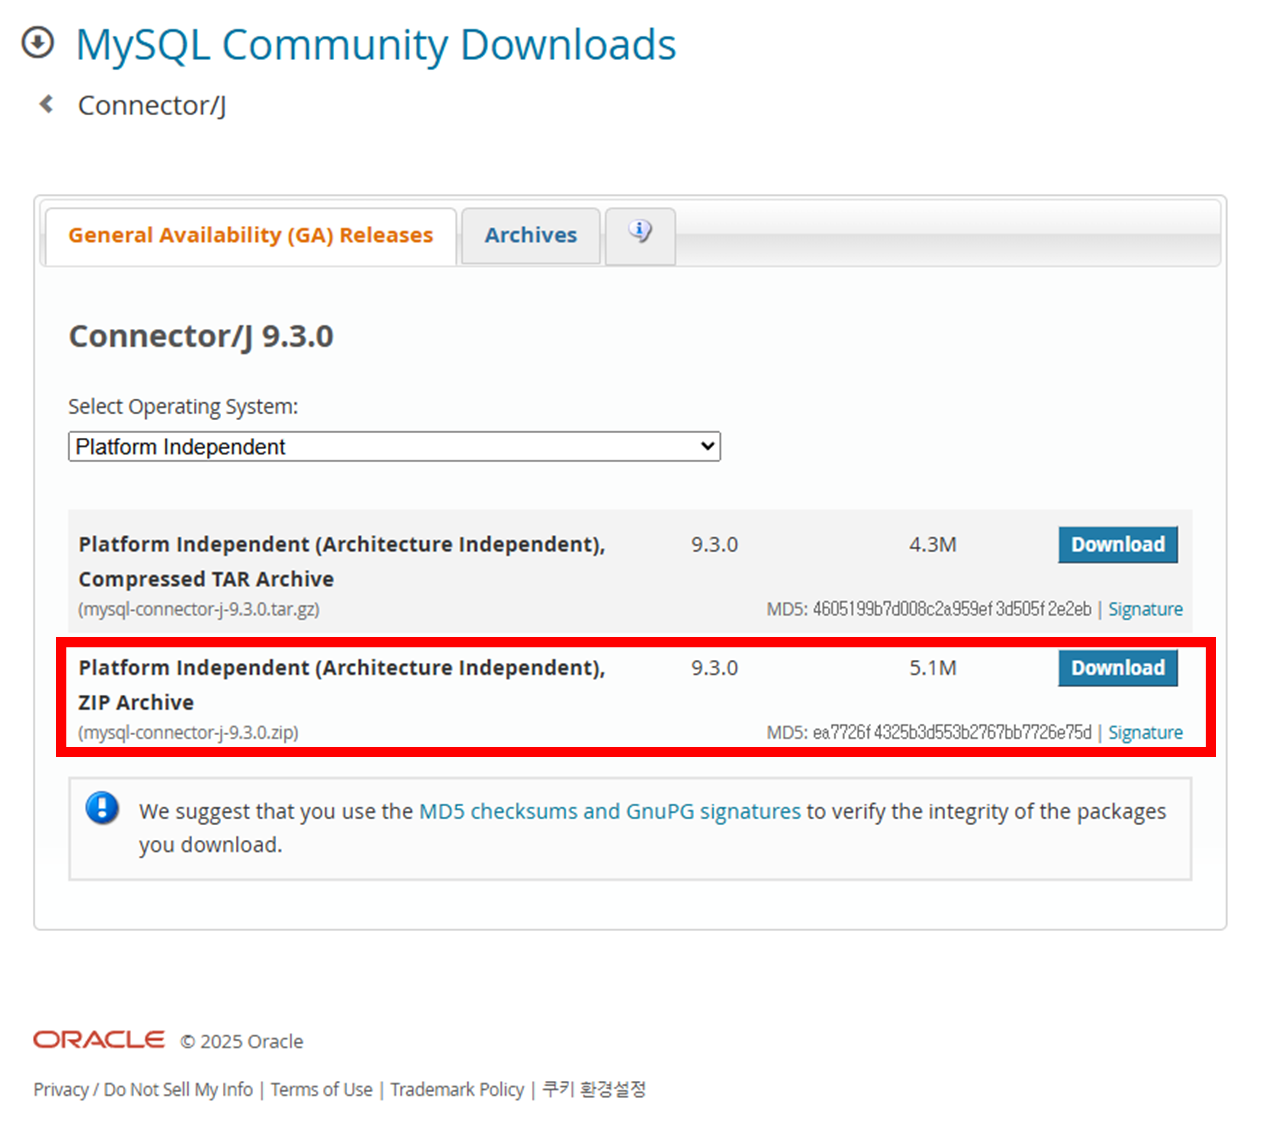Click the Oracle logo in footer
The height and width of the screenshot is (1125, 1284).
pyautogui.click(x=99, y=1040)
